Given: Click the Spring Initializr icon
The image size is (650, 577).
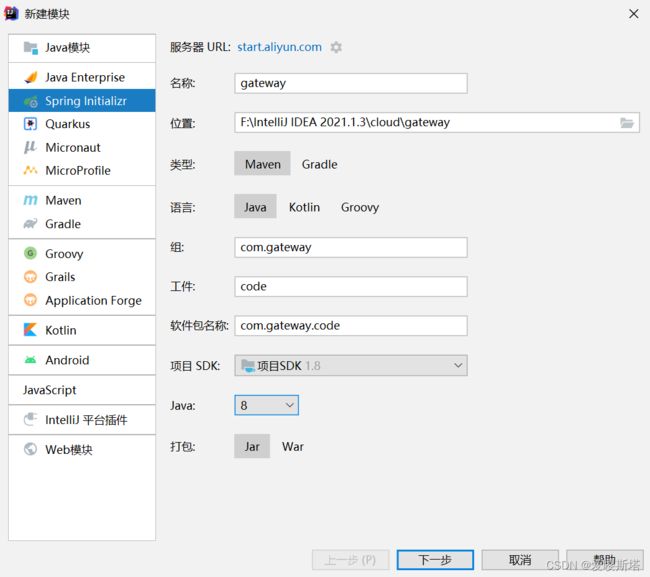Looking at the screenshot, I should tap(31, 101).
